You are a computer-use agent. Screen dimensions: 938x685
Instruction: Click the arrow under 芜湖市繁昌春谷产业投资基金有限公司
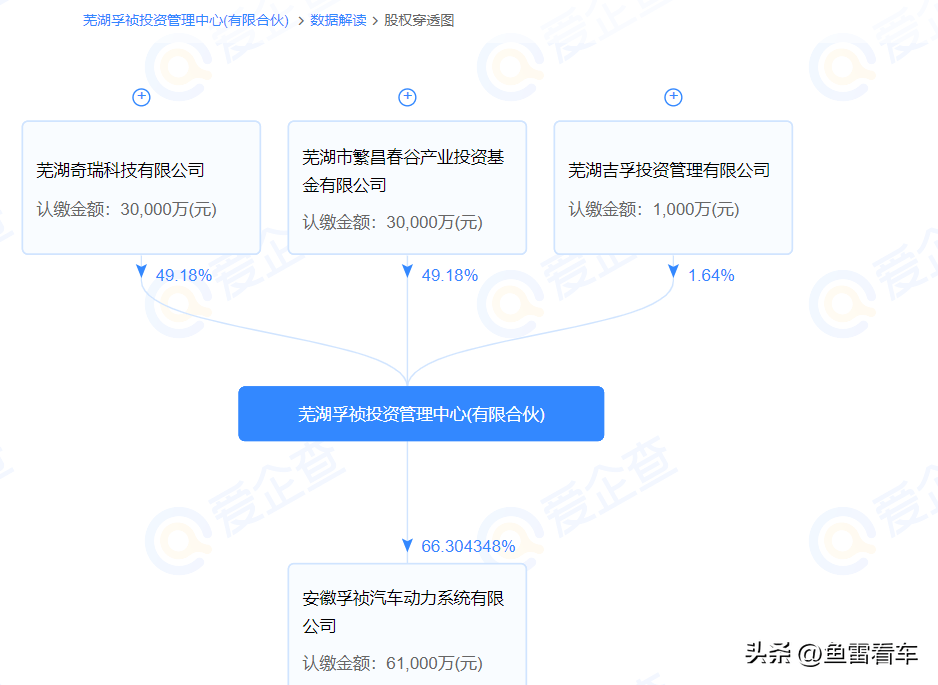click(x=407, y=272)
